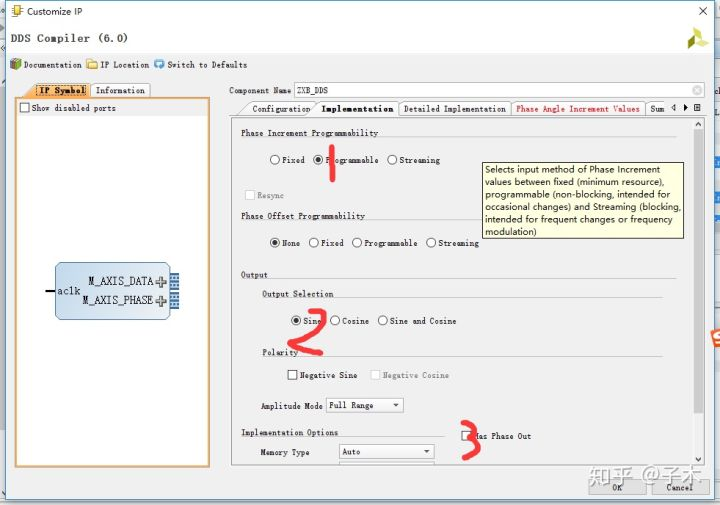Click the aclk port label
The height and width of the screenshot is (505, 720).
[x=68, y=291]
